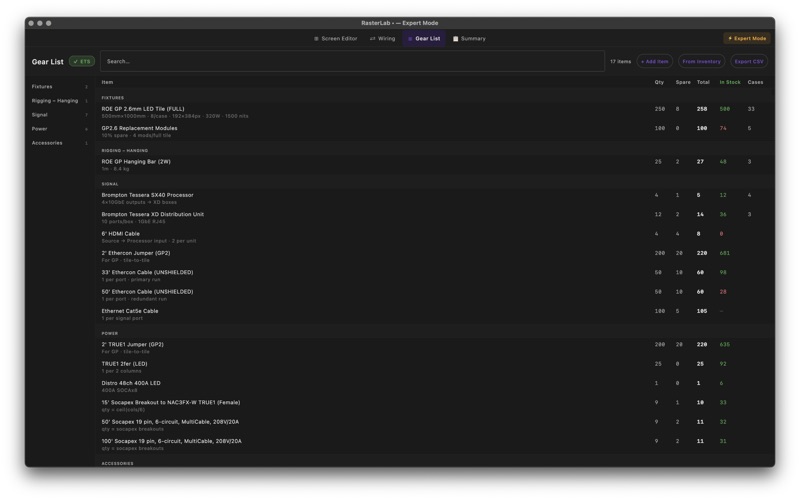Select GP2.6 Replacement Modules row
800x500 pixels.
click(x=435, y=132)
